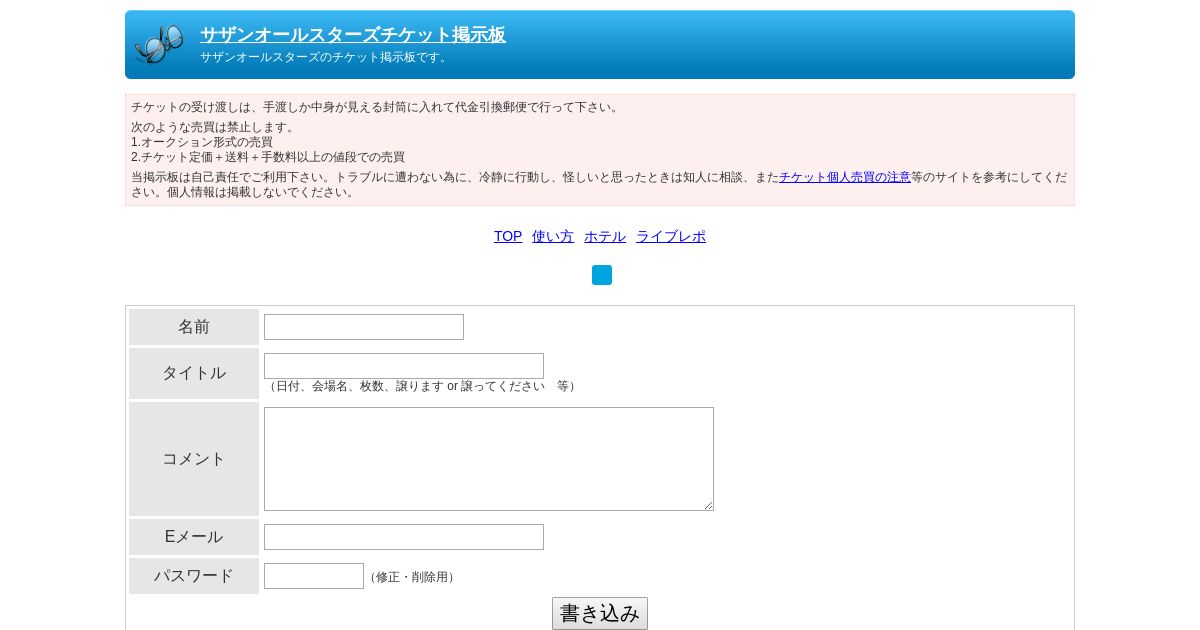Focus the パスワード input field
Screen dimensions: 1200x630
[x=314, y=576]
